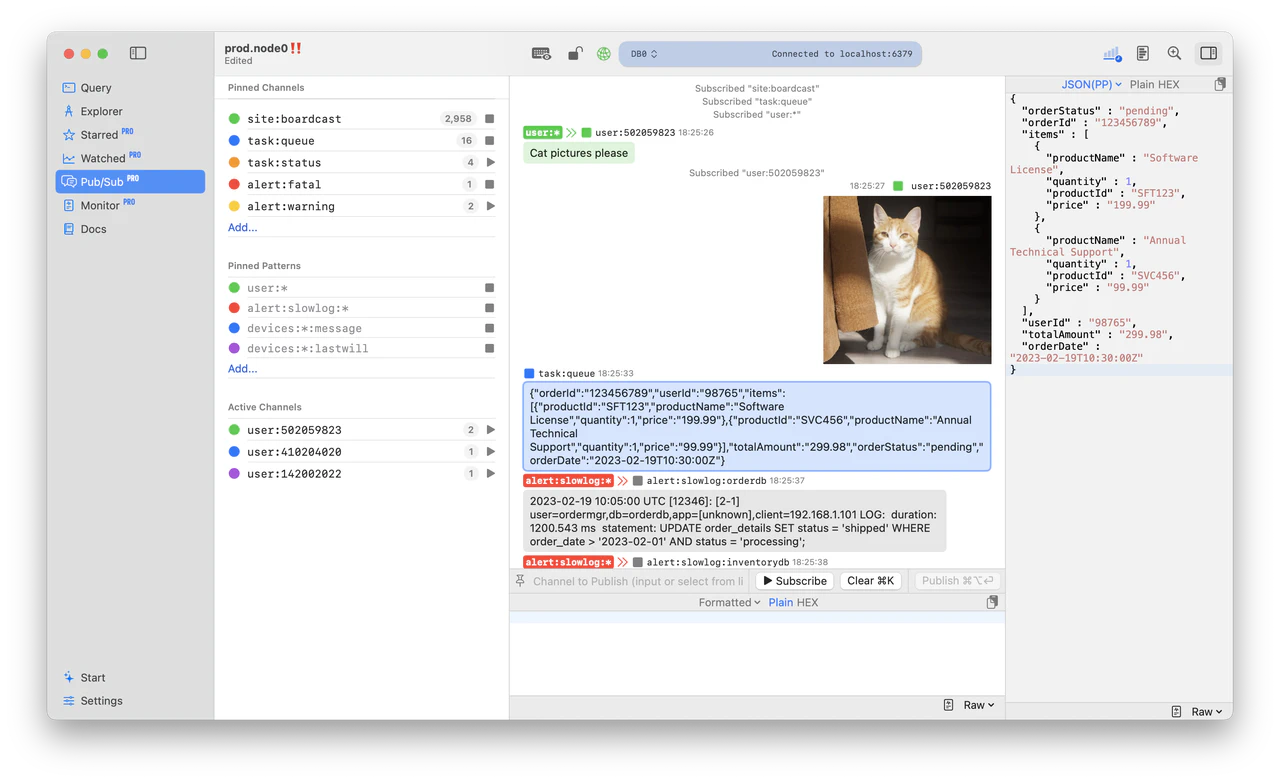Click the magnifier search icon in the toolbar
1280x782 pixels.
(x=1173, y=52)
